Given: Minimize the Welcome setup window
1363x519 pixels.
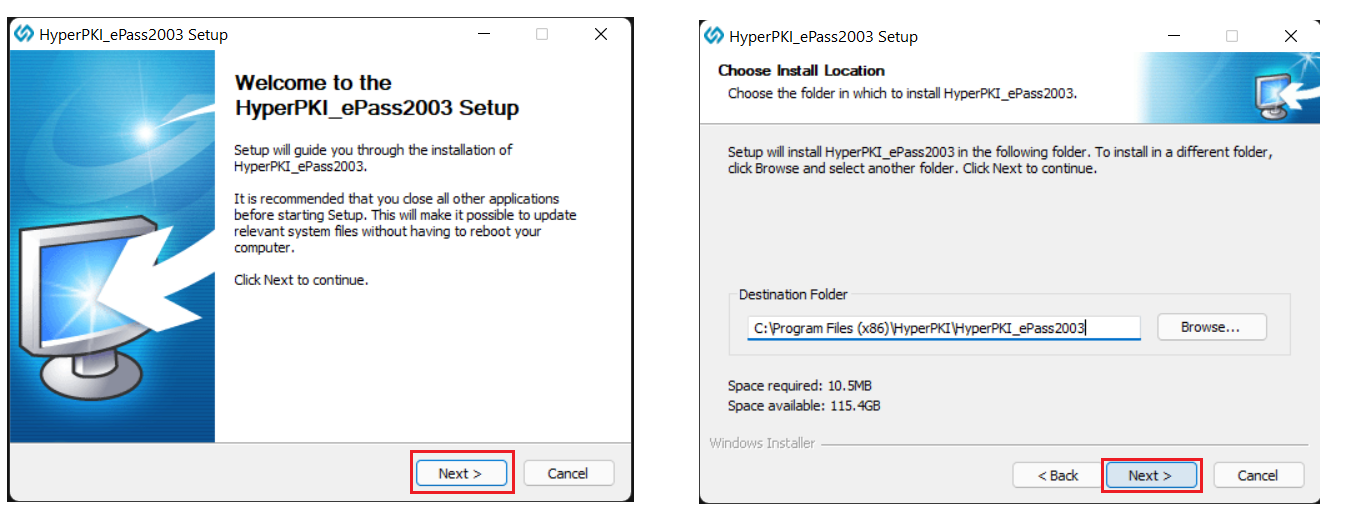Looking at the screenshot, I should tap(483, 34).
